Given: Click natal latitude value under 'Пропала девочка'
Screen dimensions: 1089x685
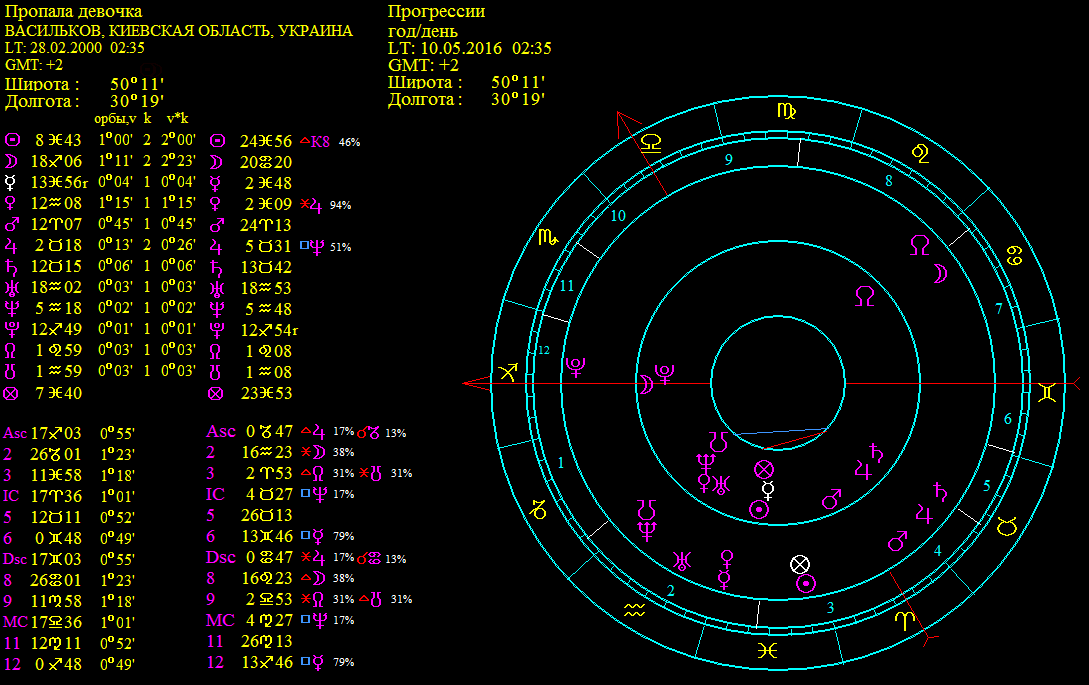Looking at the screenshot, I should point(137,84).
